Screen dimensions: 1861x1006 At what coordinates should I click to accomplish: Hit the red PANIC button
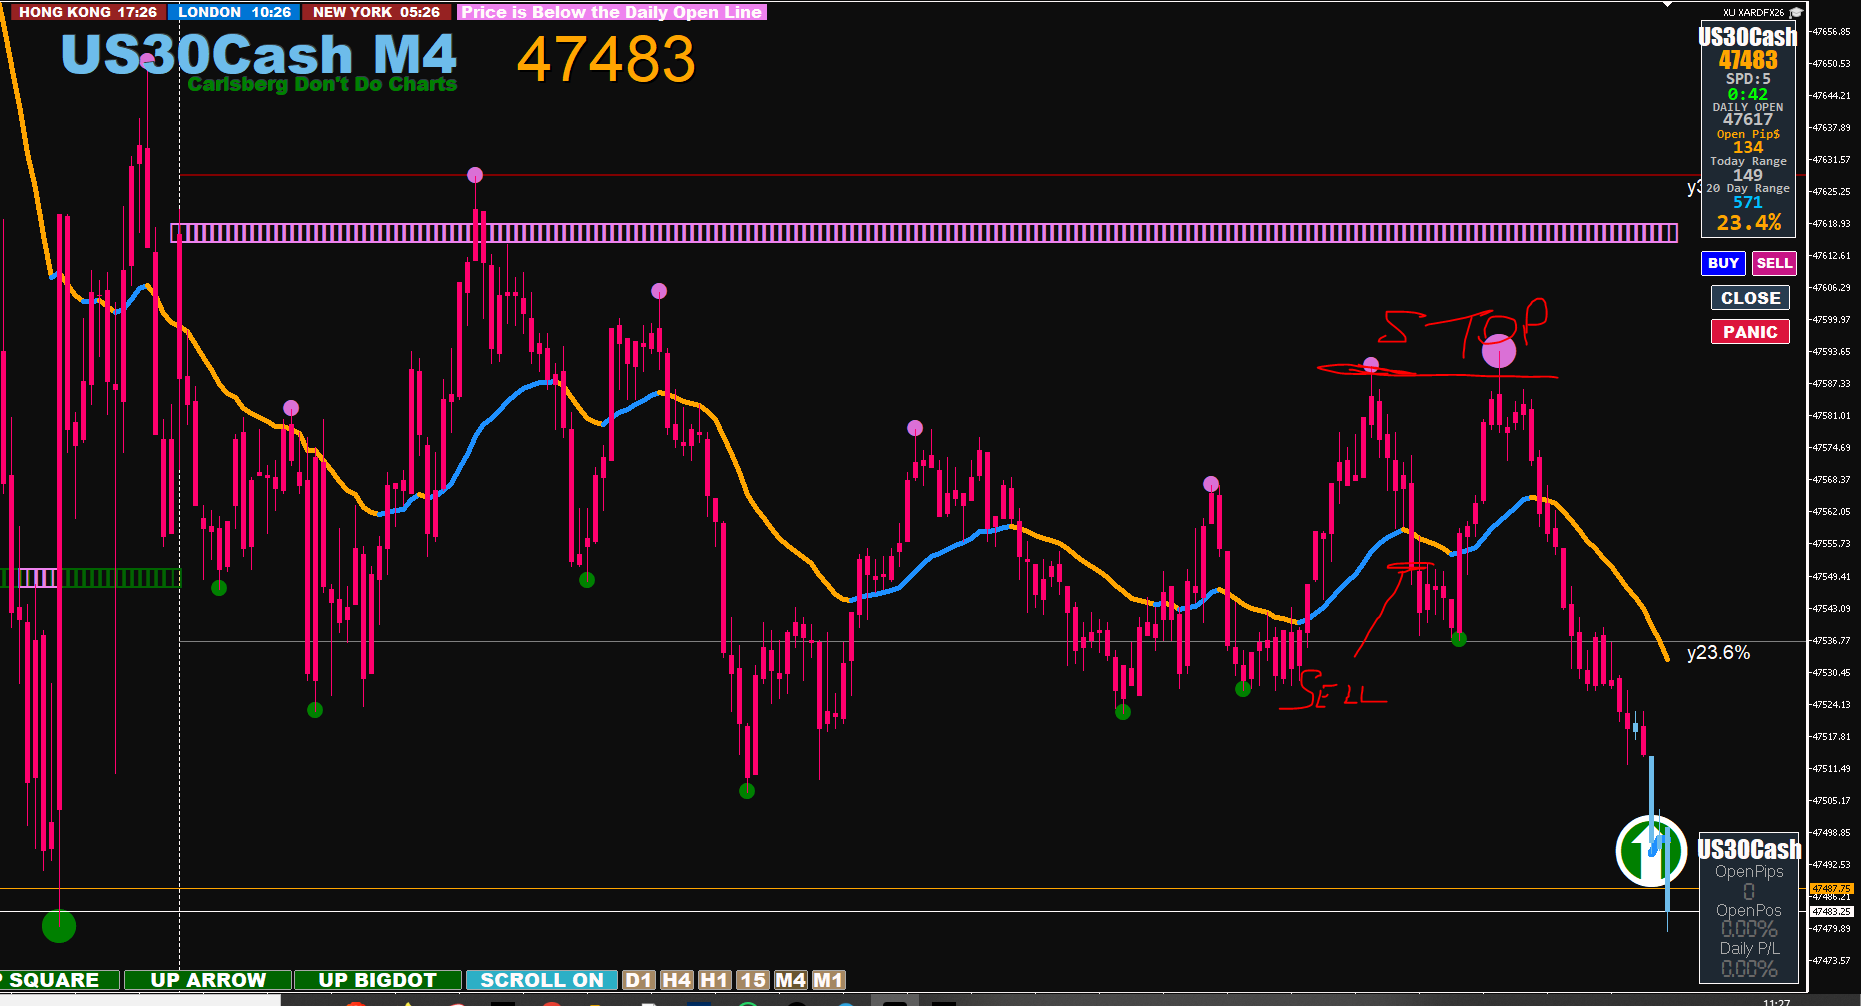(x=1750, y=332)
